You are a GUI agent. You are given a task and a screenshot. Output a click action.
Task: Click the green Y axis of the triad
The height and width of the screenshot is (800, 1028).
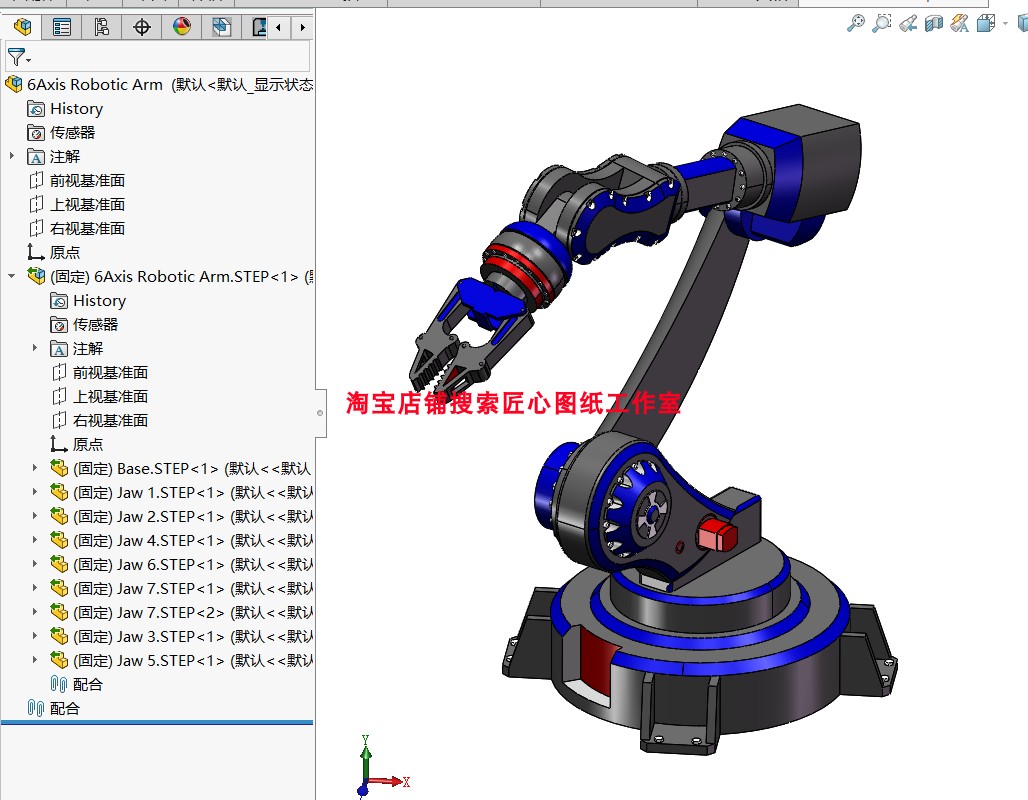365,758
